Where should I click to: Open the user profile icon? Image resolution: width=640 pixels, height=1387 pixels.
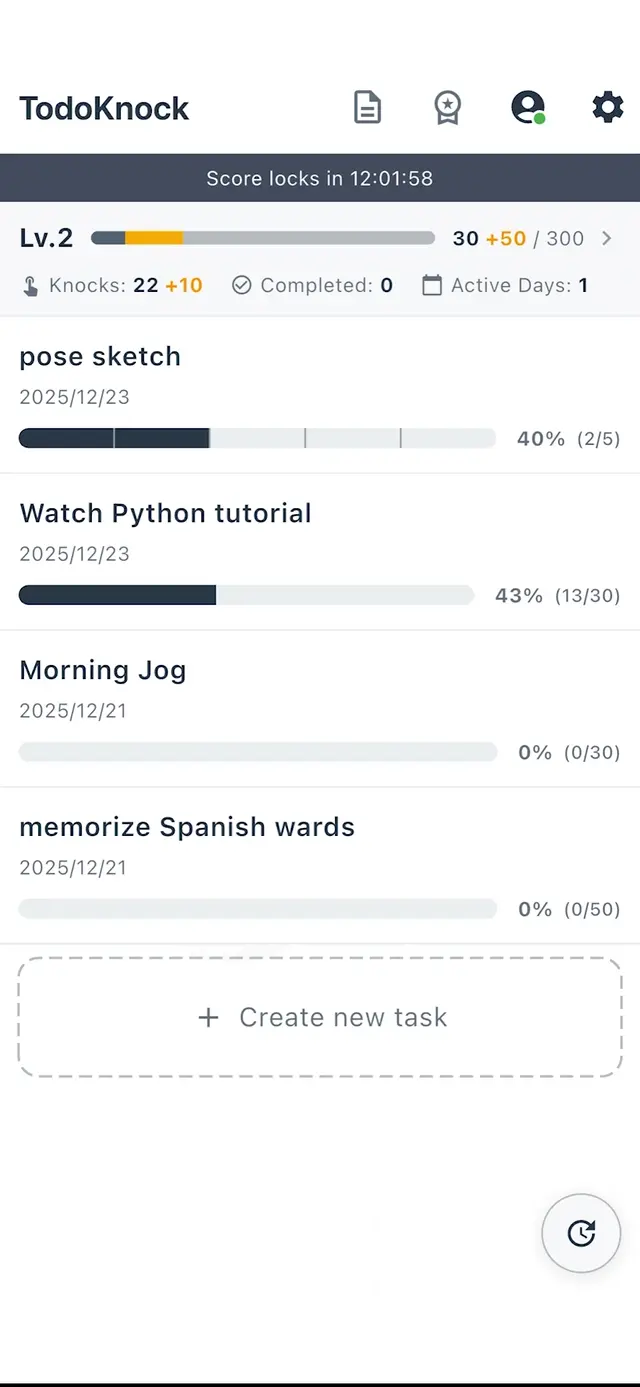click(527, 107)
